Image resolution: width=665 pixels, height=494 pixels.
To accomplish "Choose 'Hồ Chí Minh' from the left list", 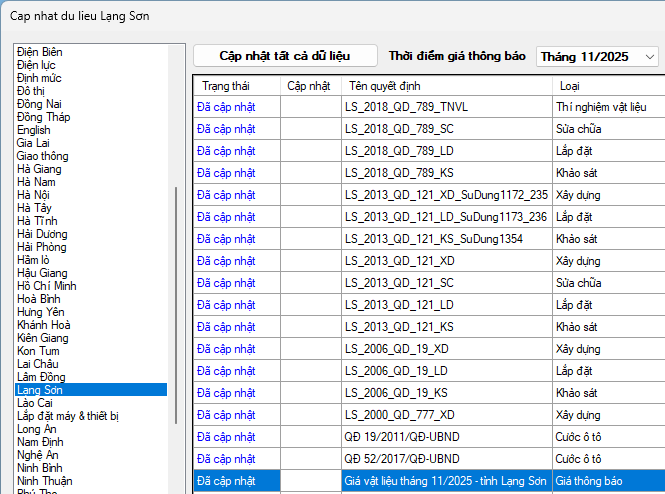I will (47, 286).
